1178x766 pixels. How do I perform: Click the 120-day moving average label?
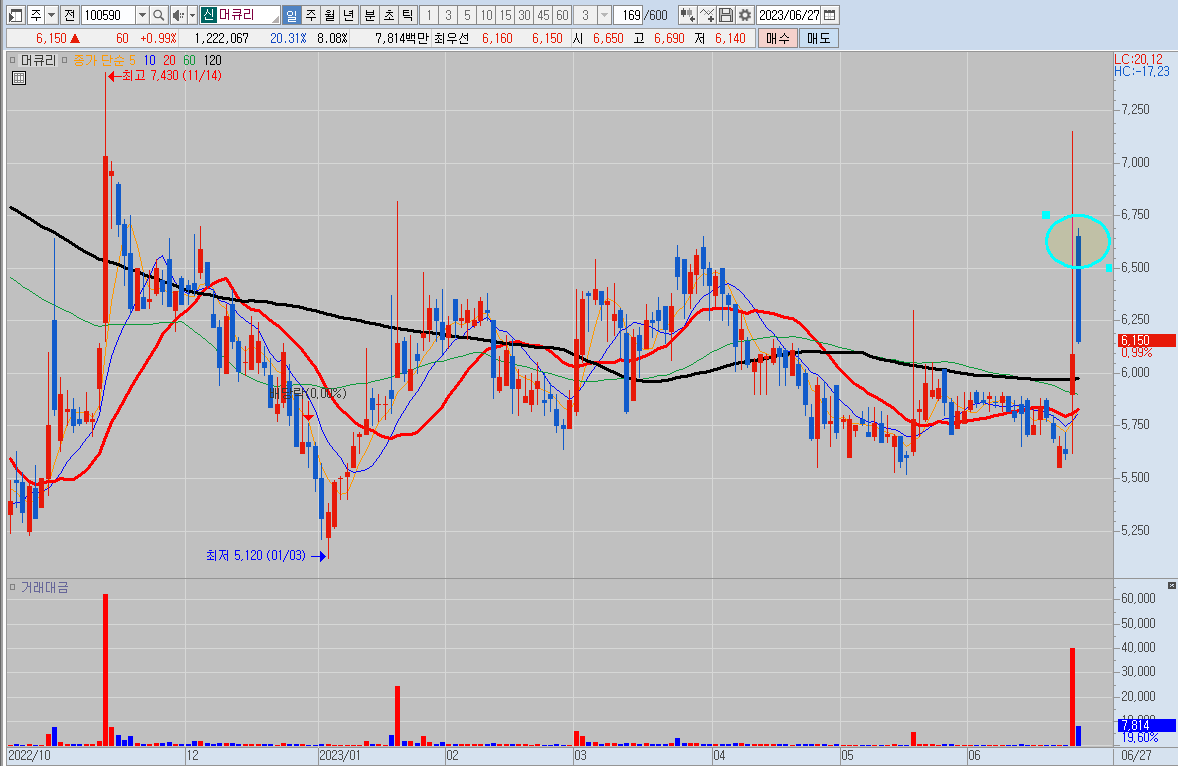[213, 60]
